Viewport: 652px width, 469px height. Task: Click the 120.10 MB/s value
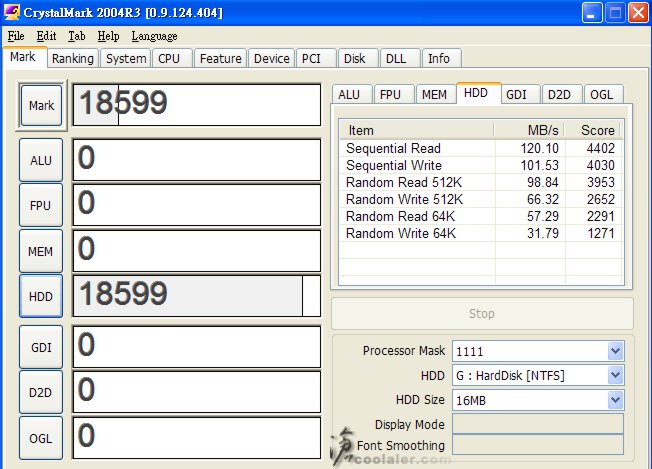pos(539,148)
